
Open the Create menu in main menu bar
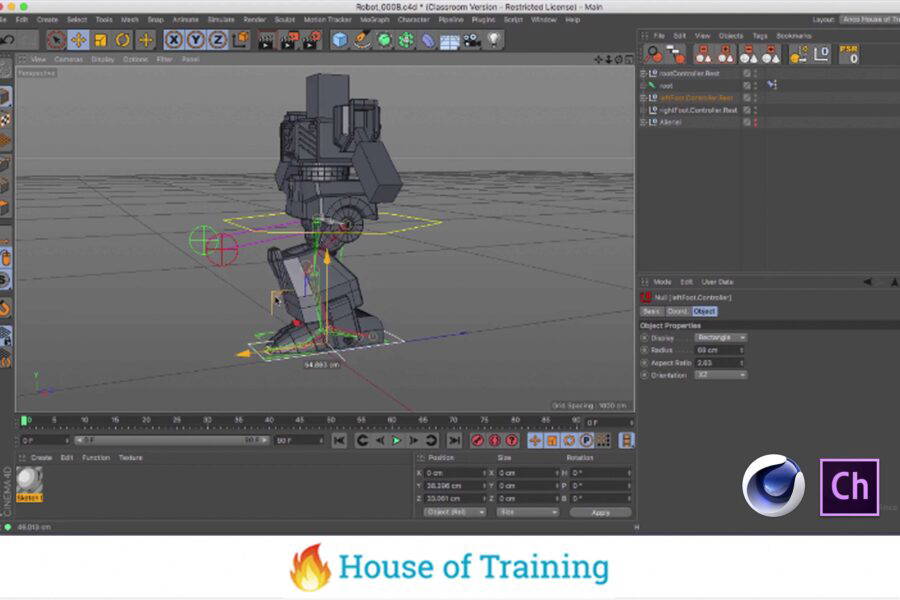47,20
